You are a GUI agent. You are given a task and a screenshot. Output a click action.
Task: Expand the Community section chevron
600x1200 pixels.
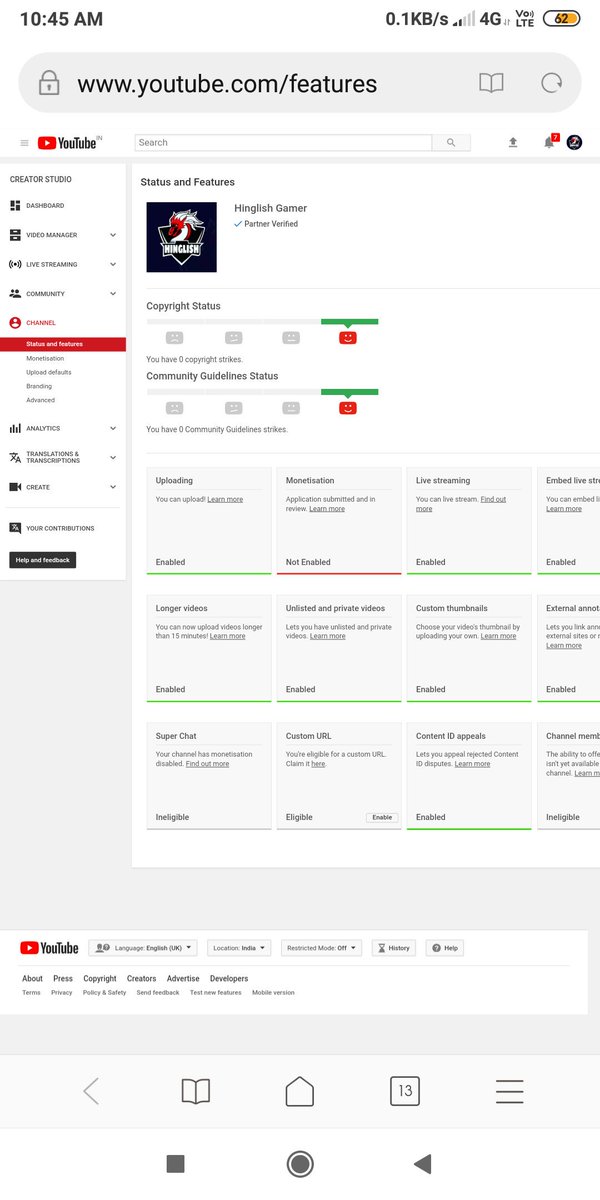[x=113, y=294]
